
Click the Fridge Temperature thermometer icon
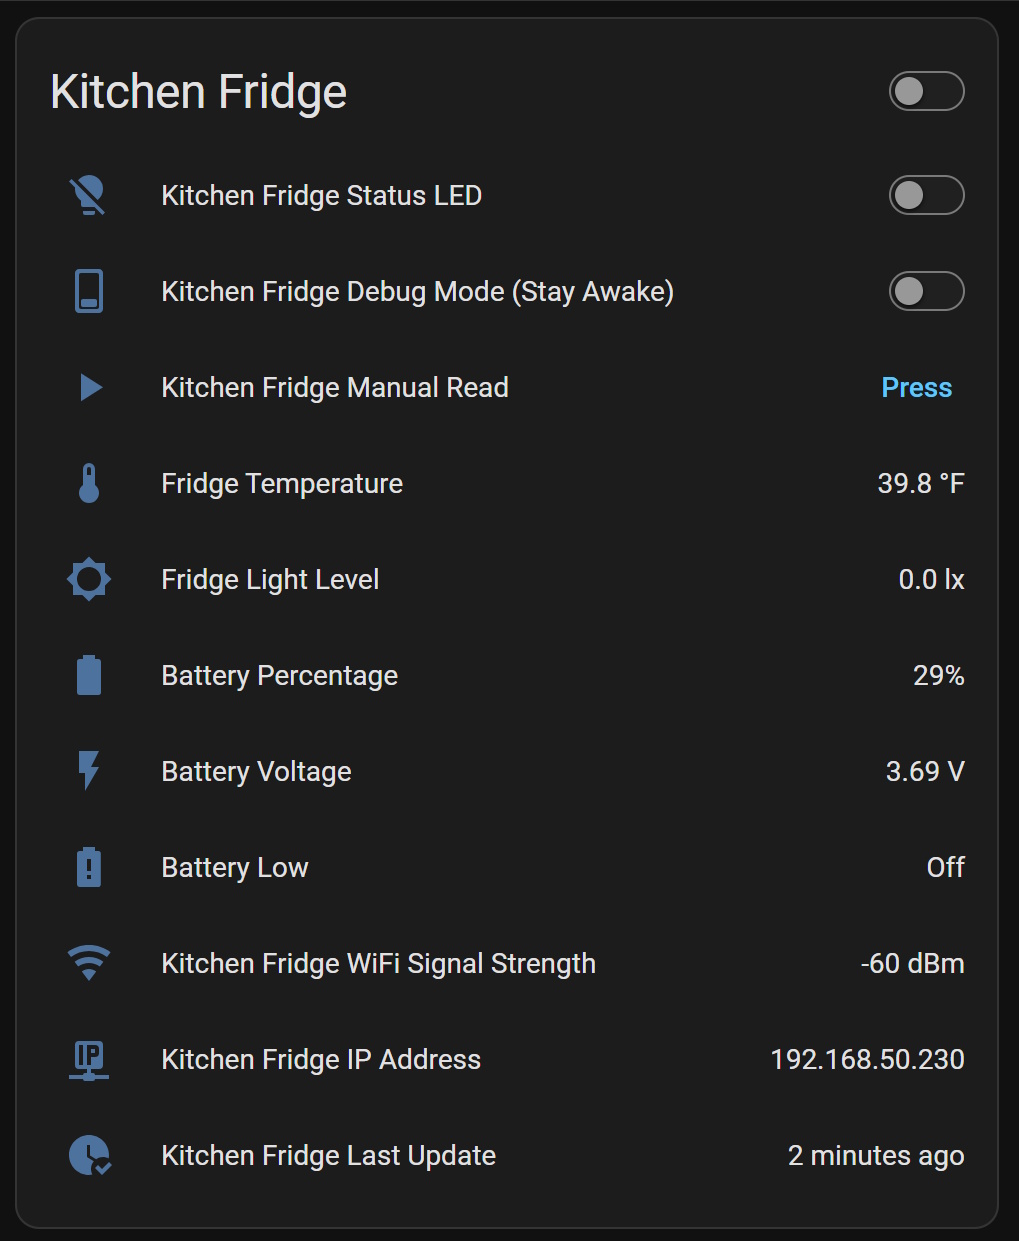(x=89, y=483)
